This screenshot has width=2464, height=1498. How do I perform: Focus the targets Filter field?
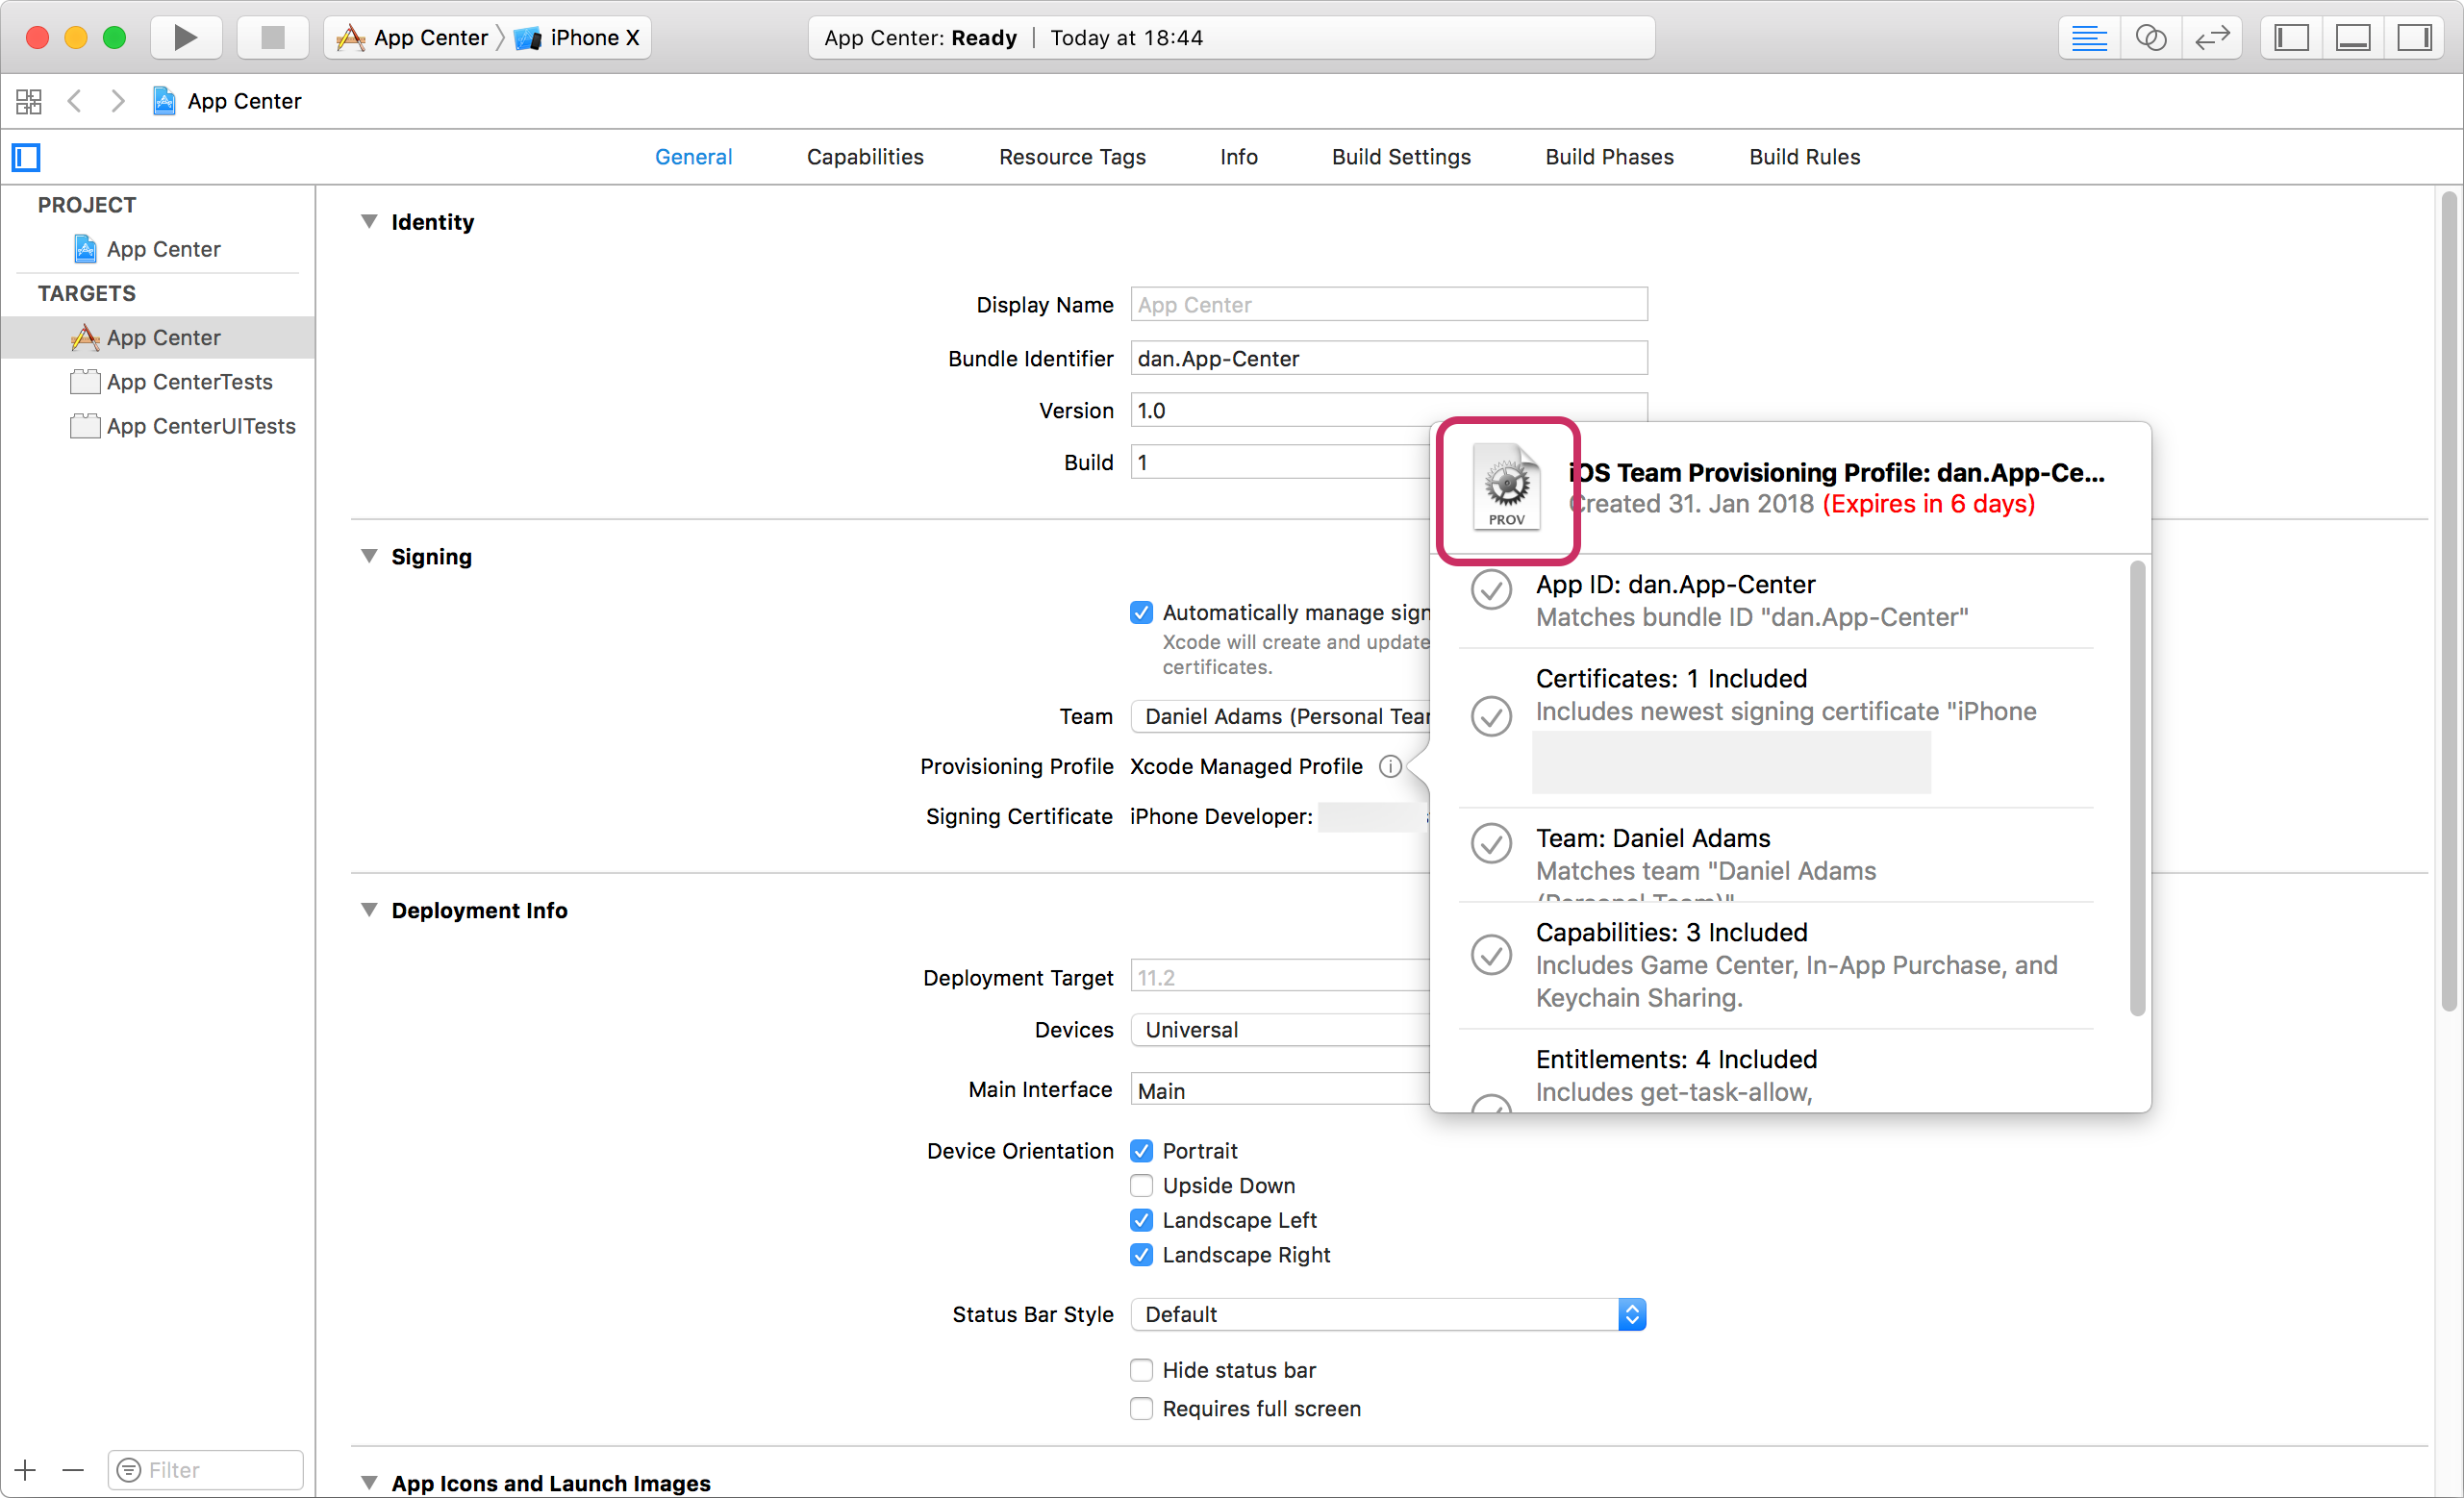(206, 1470)
